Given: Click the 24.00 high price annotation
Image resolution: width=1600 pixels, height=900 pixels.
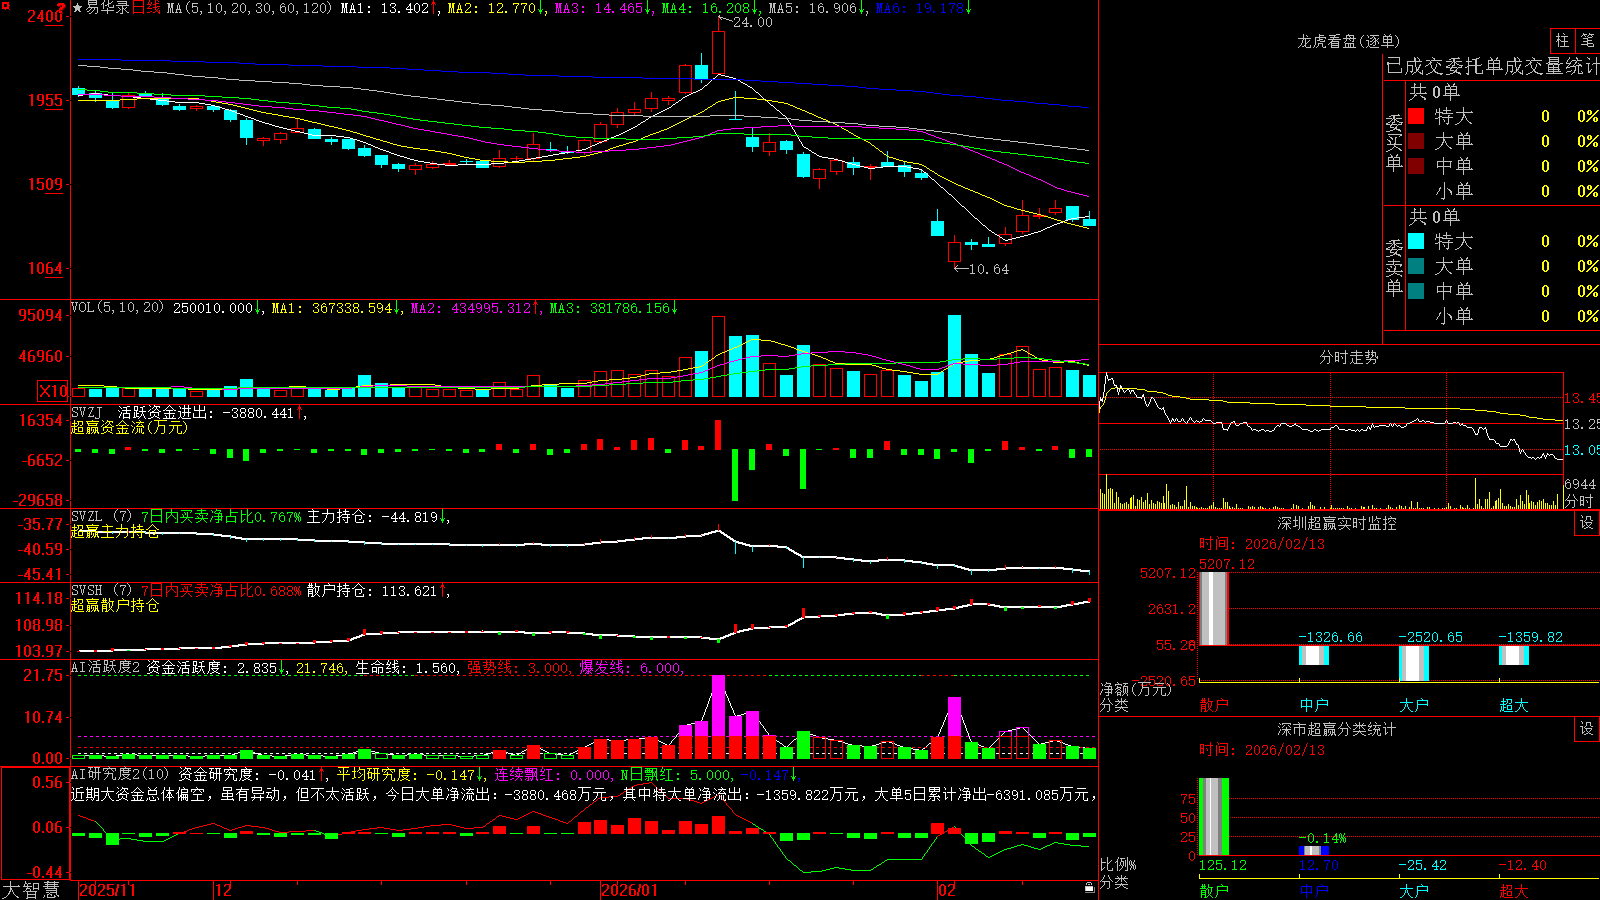Looking at the screenshot, I should (x=752, y=22).
